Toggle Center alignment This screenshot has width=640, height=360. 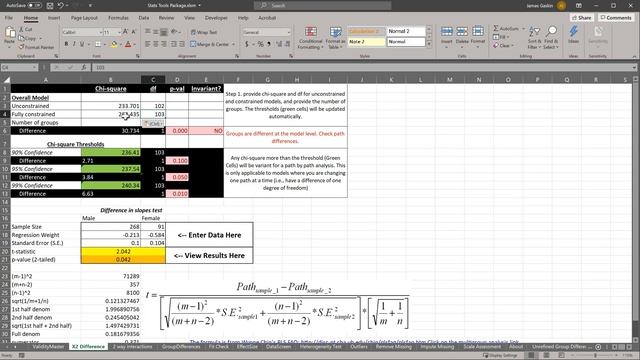[x=156, y=44]
